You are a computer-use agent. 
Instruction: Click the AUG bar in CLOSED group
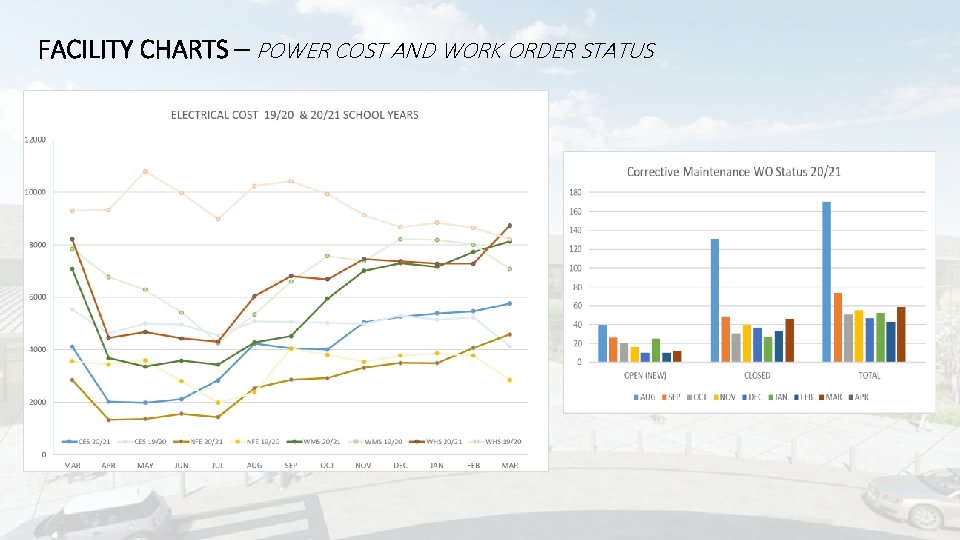[x=714, y=301]
